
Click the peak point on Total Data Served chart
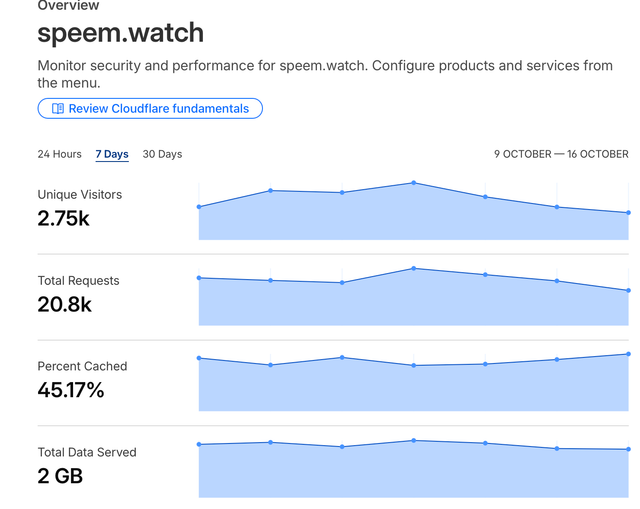click(413, 440)
